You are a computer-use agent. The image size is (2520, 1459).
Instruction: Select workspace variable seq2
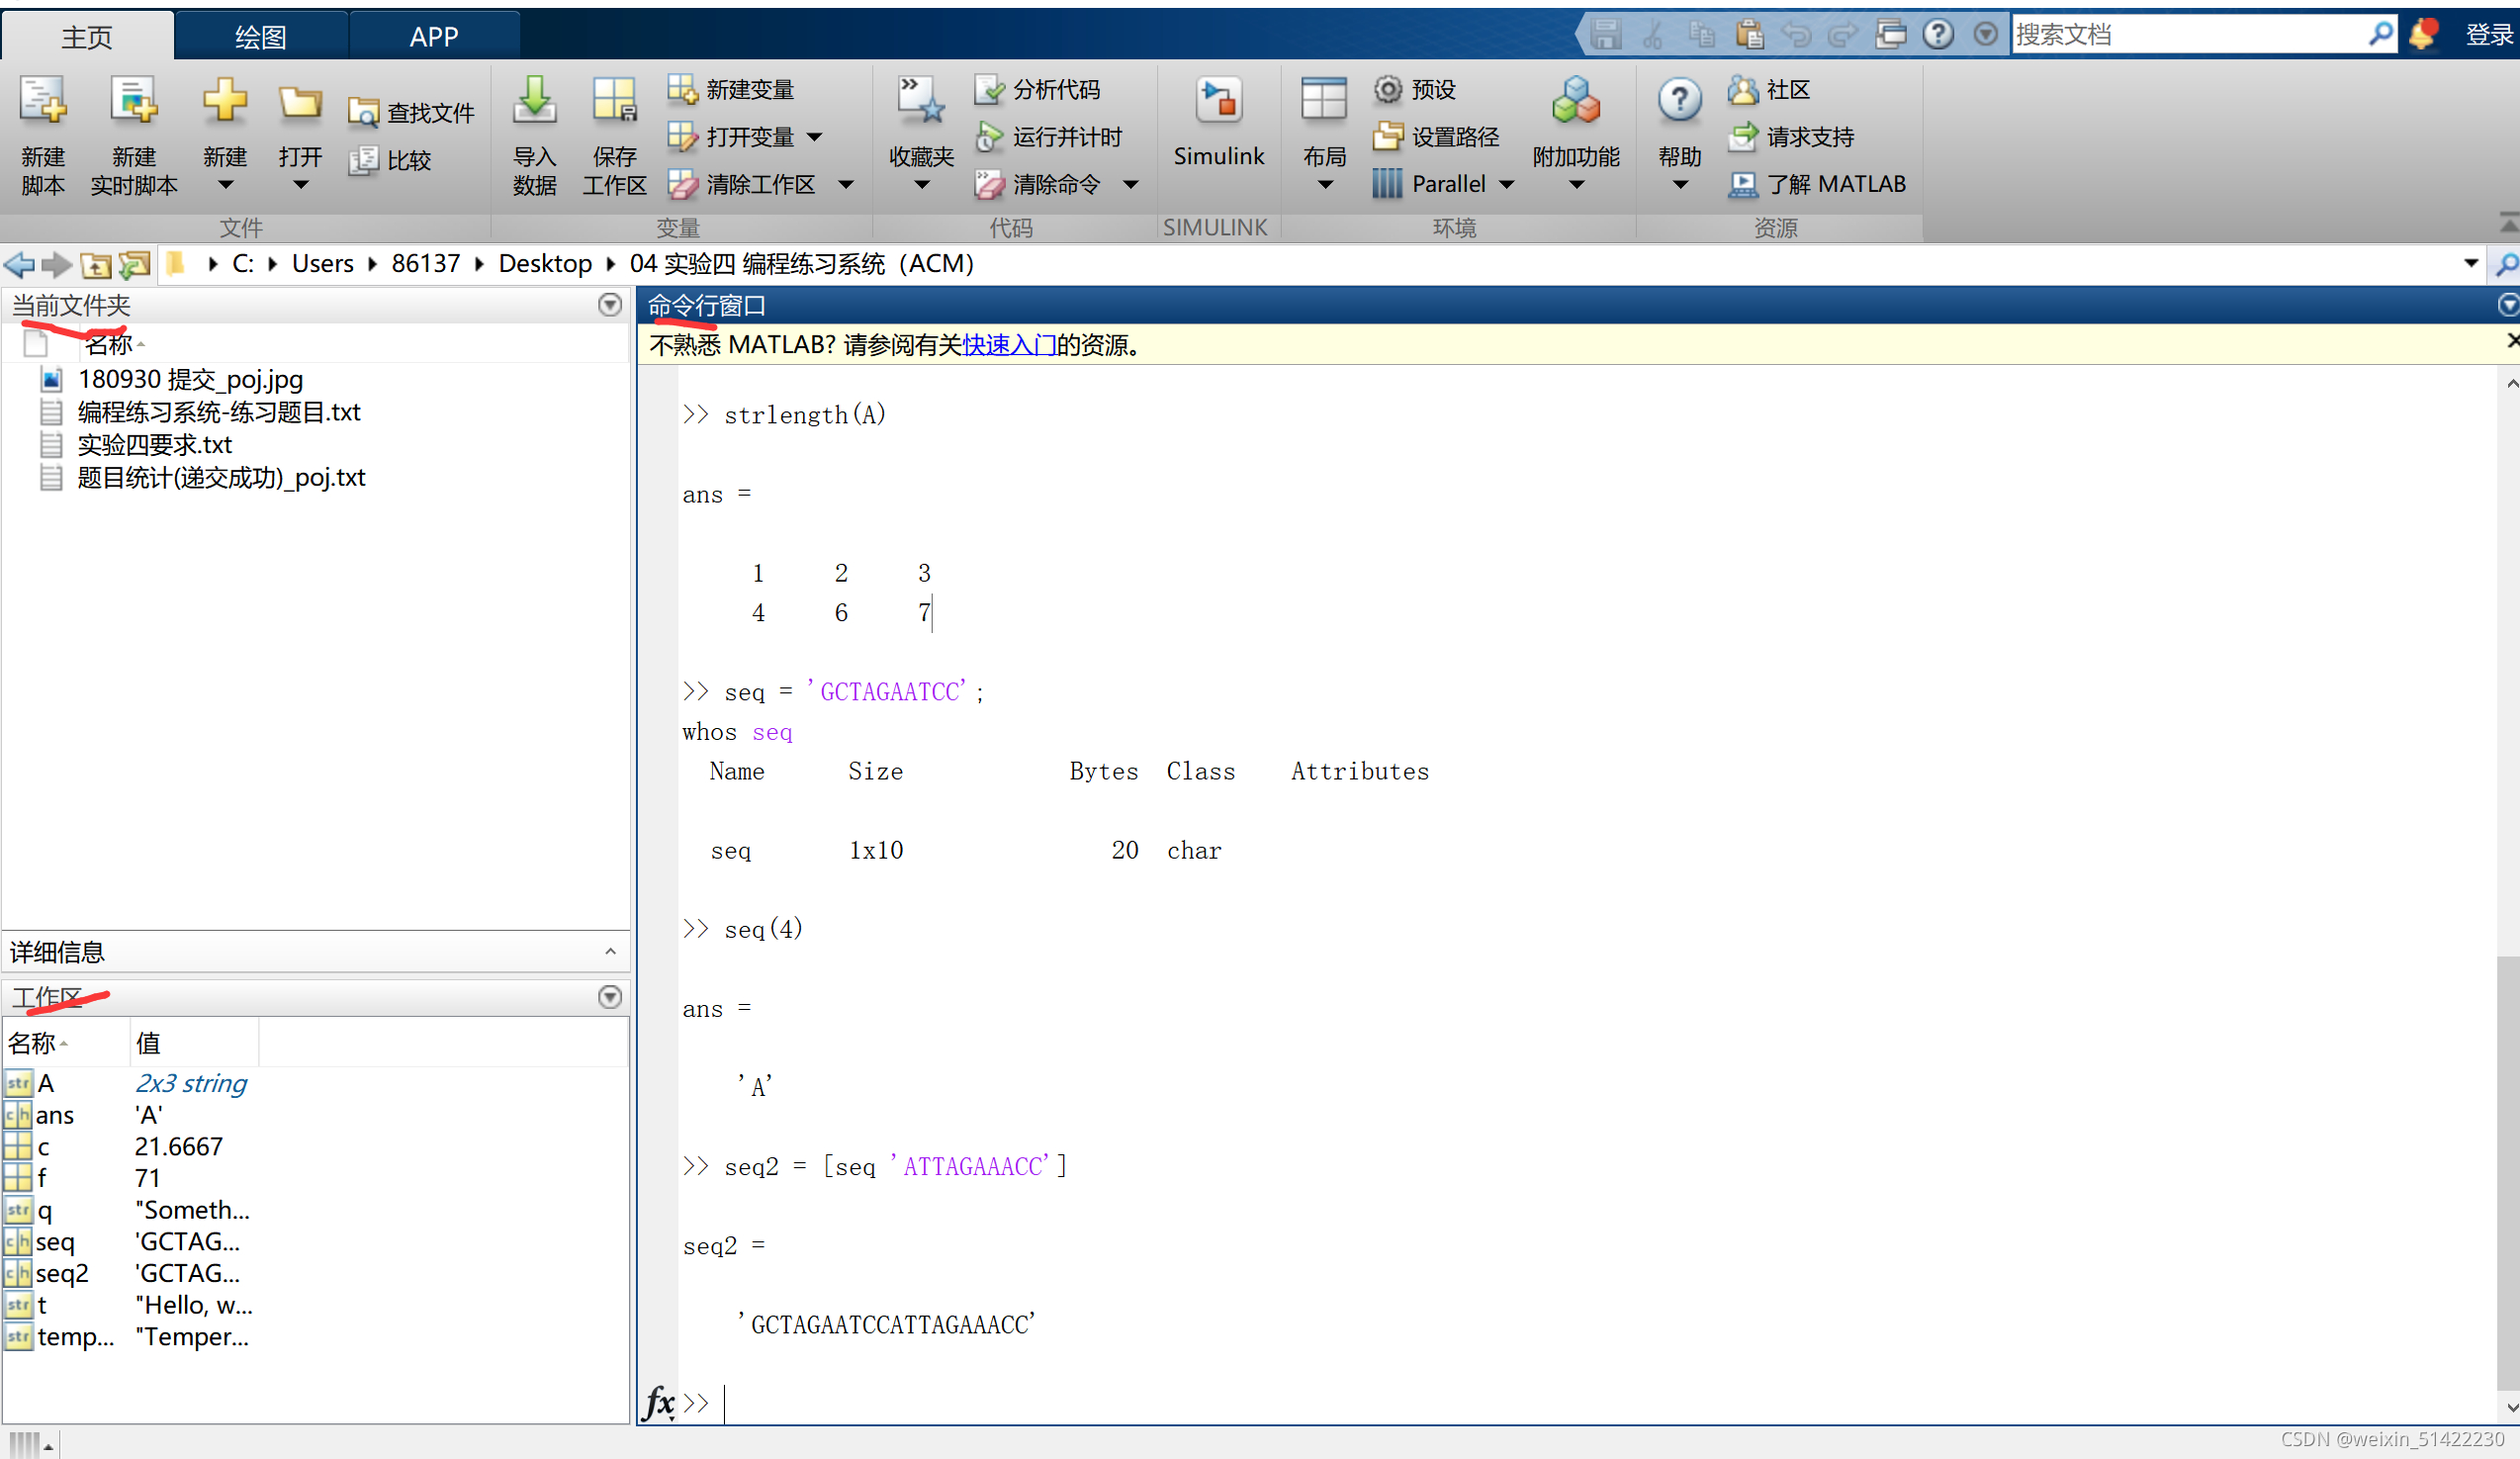pyautogui.click(x=62, y=1273)
